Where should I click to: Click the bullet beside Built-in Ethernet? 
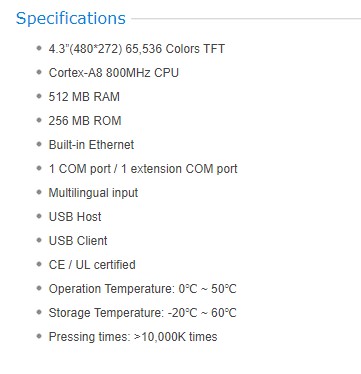click(x=39, y=144)
